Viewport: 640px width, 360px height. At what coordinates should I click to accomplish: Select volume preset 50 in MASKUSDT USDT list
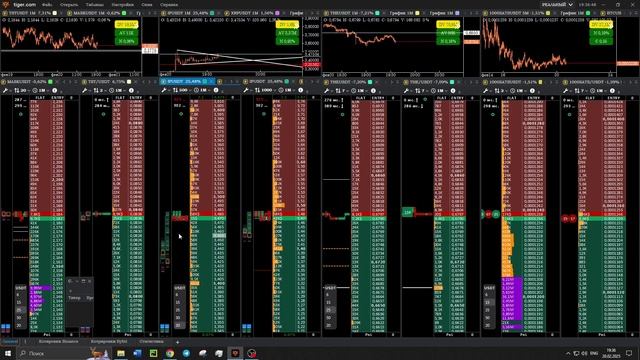coord(19,318)
